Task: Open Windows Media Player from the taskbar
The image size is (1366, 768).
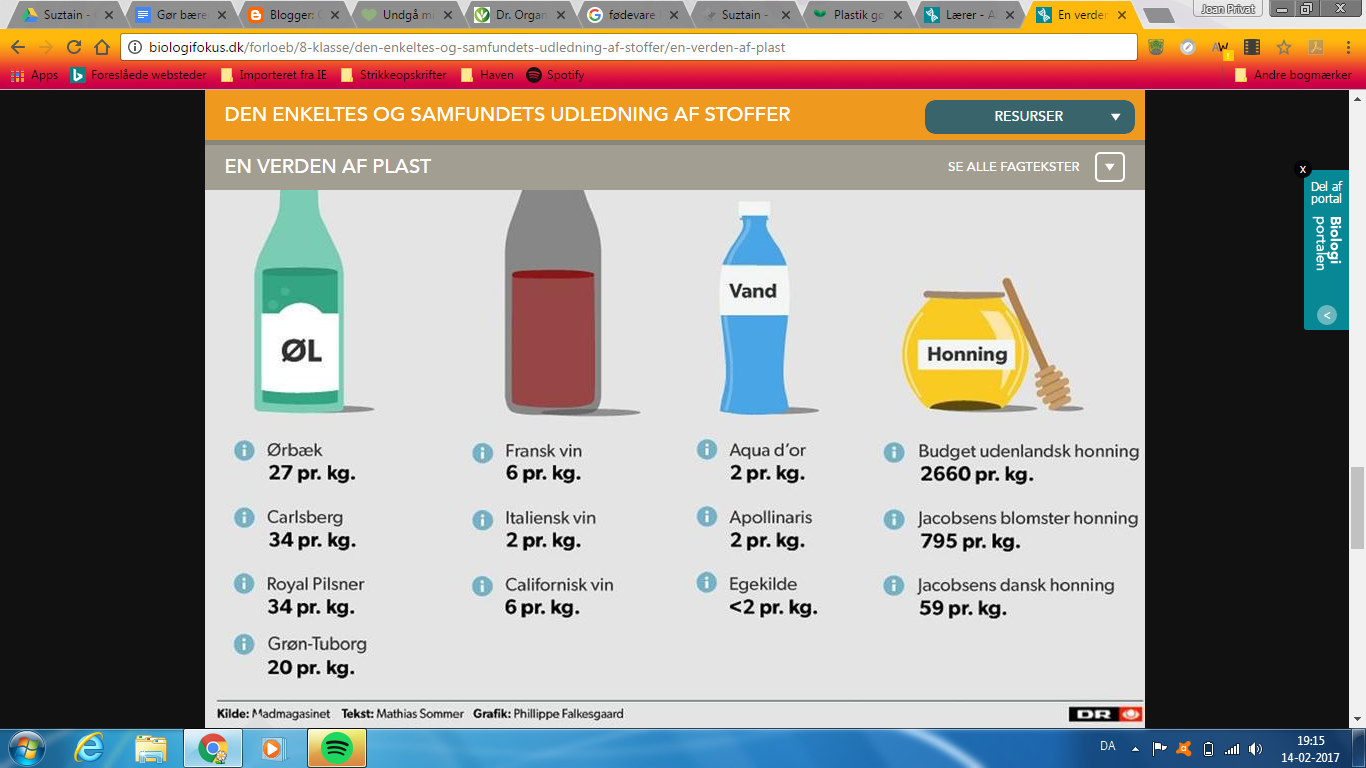Action: [x=271, y=748]
